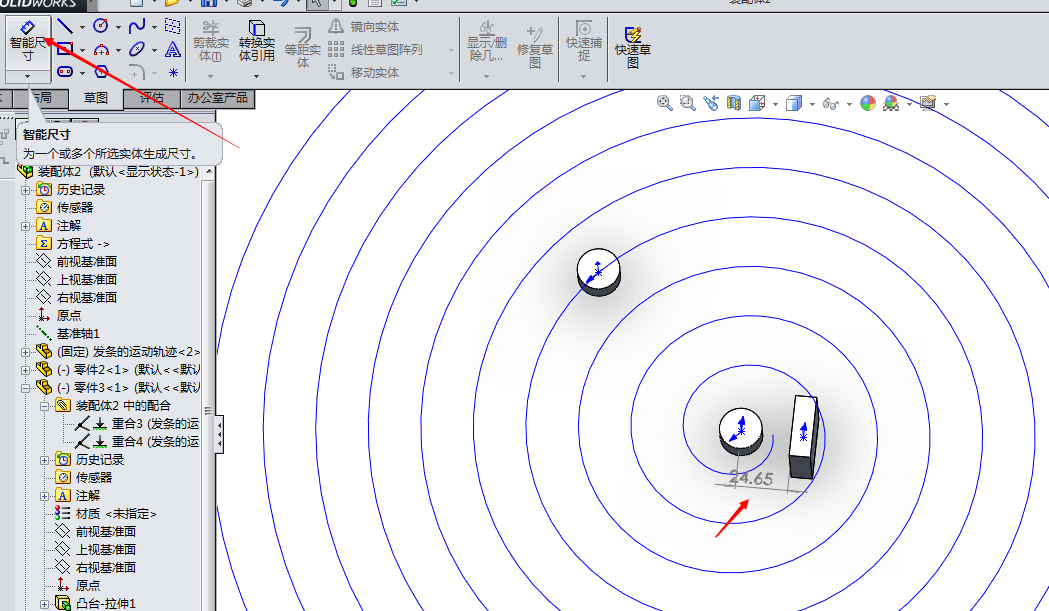Select mate 重合4 in the tree

137,442
